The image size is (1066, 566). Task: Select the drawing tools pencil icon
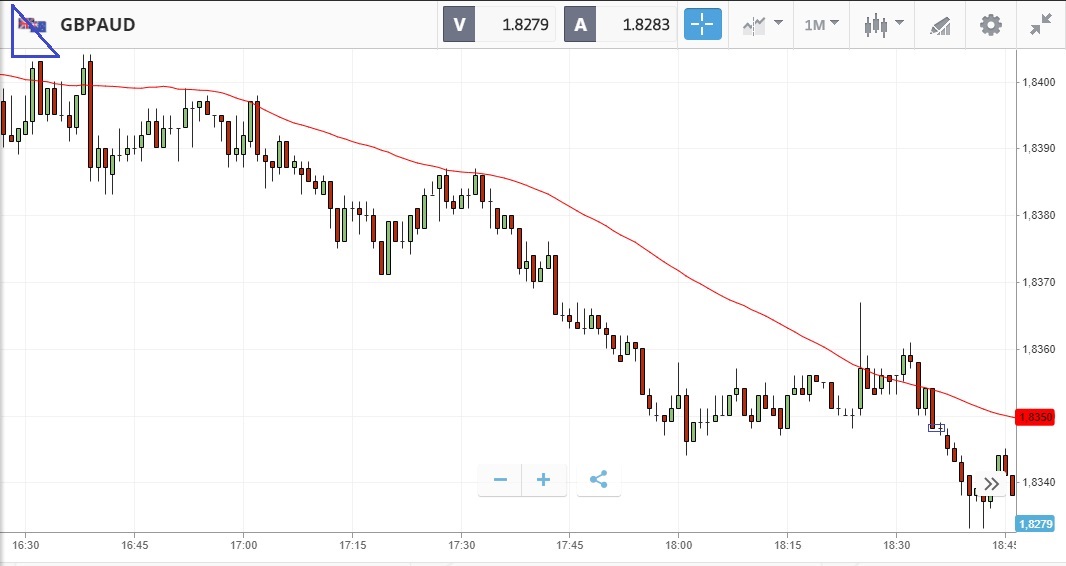click(x=939, y=25)
